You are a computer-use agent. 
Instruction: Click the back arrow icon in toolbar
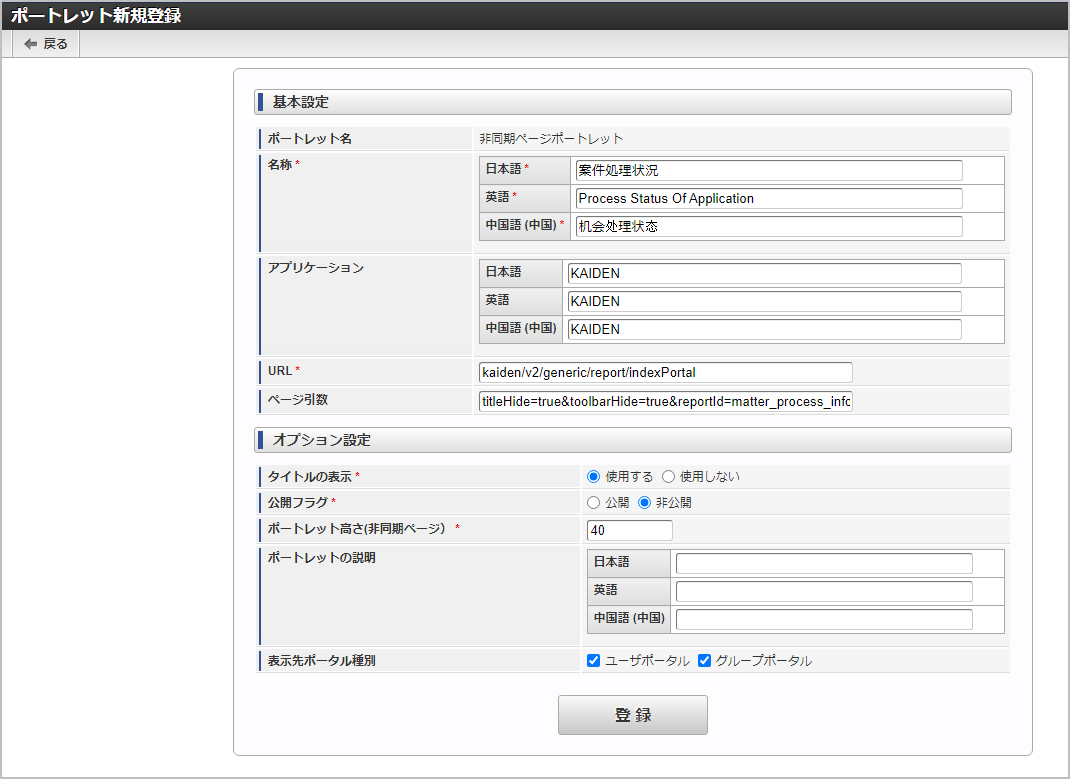click(30, 44)
